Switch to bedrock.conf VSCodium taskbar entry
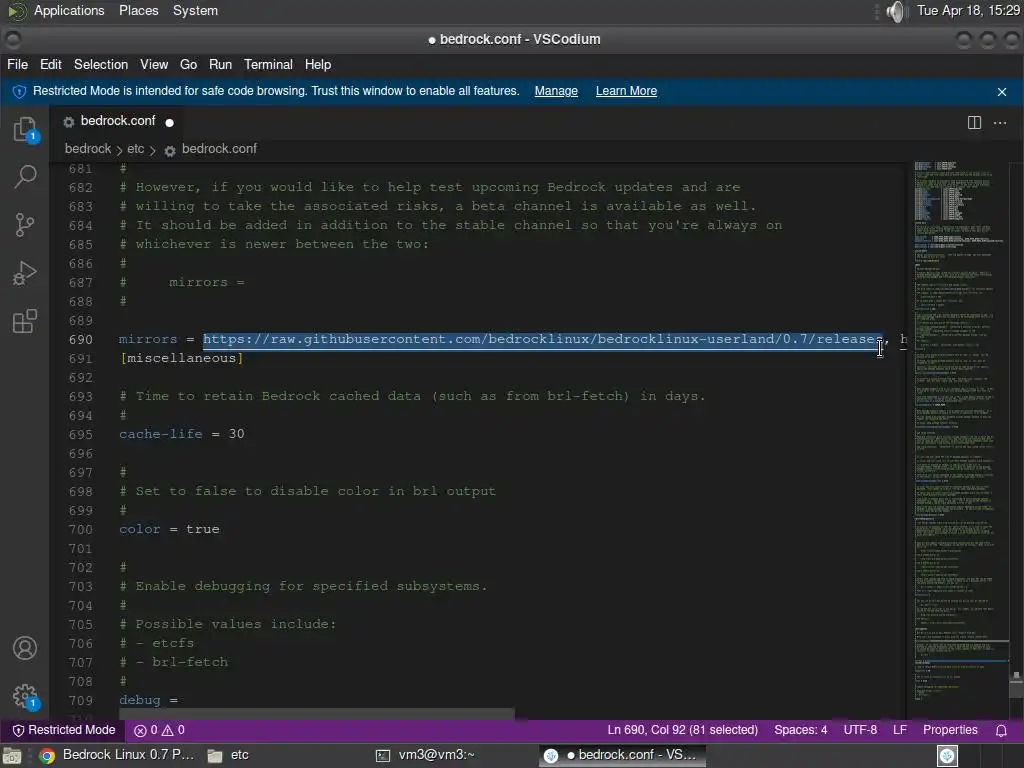The height and width of the screenshot is (768, 1024). point(622,755)
